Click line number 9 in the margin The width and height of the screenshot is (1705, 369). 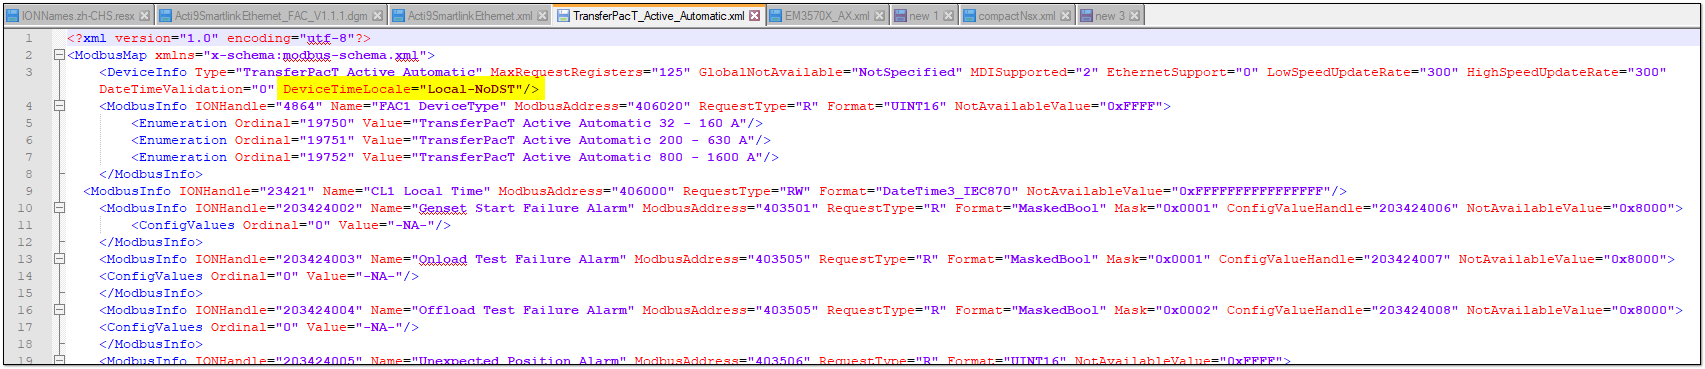click(x=28, y=191)
